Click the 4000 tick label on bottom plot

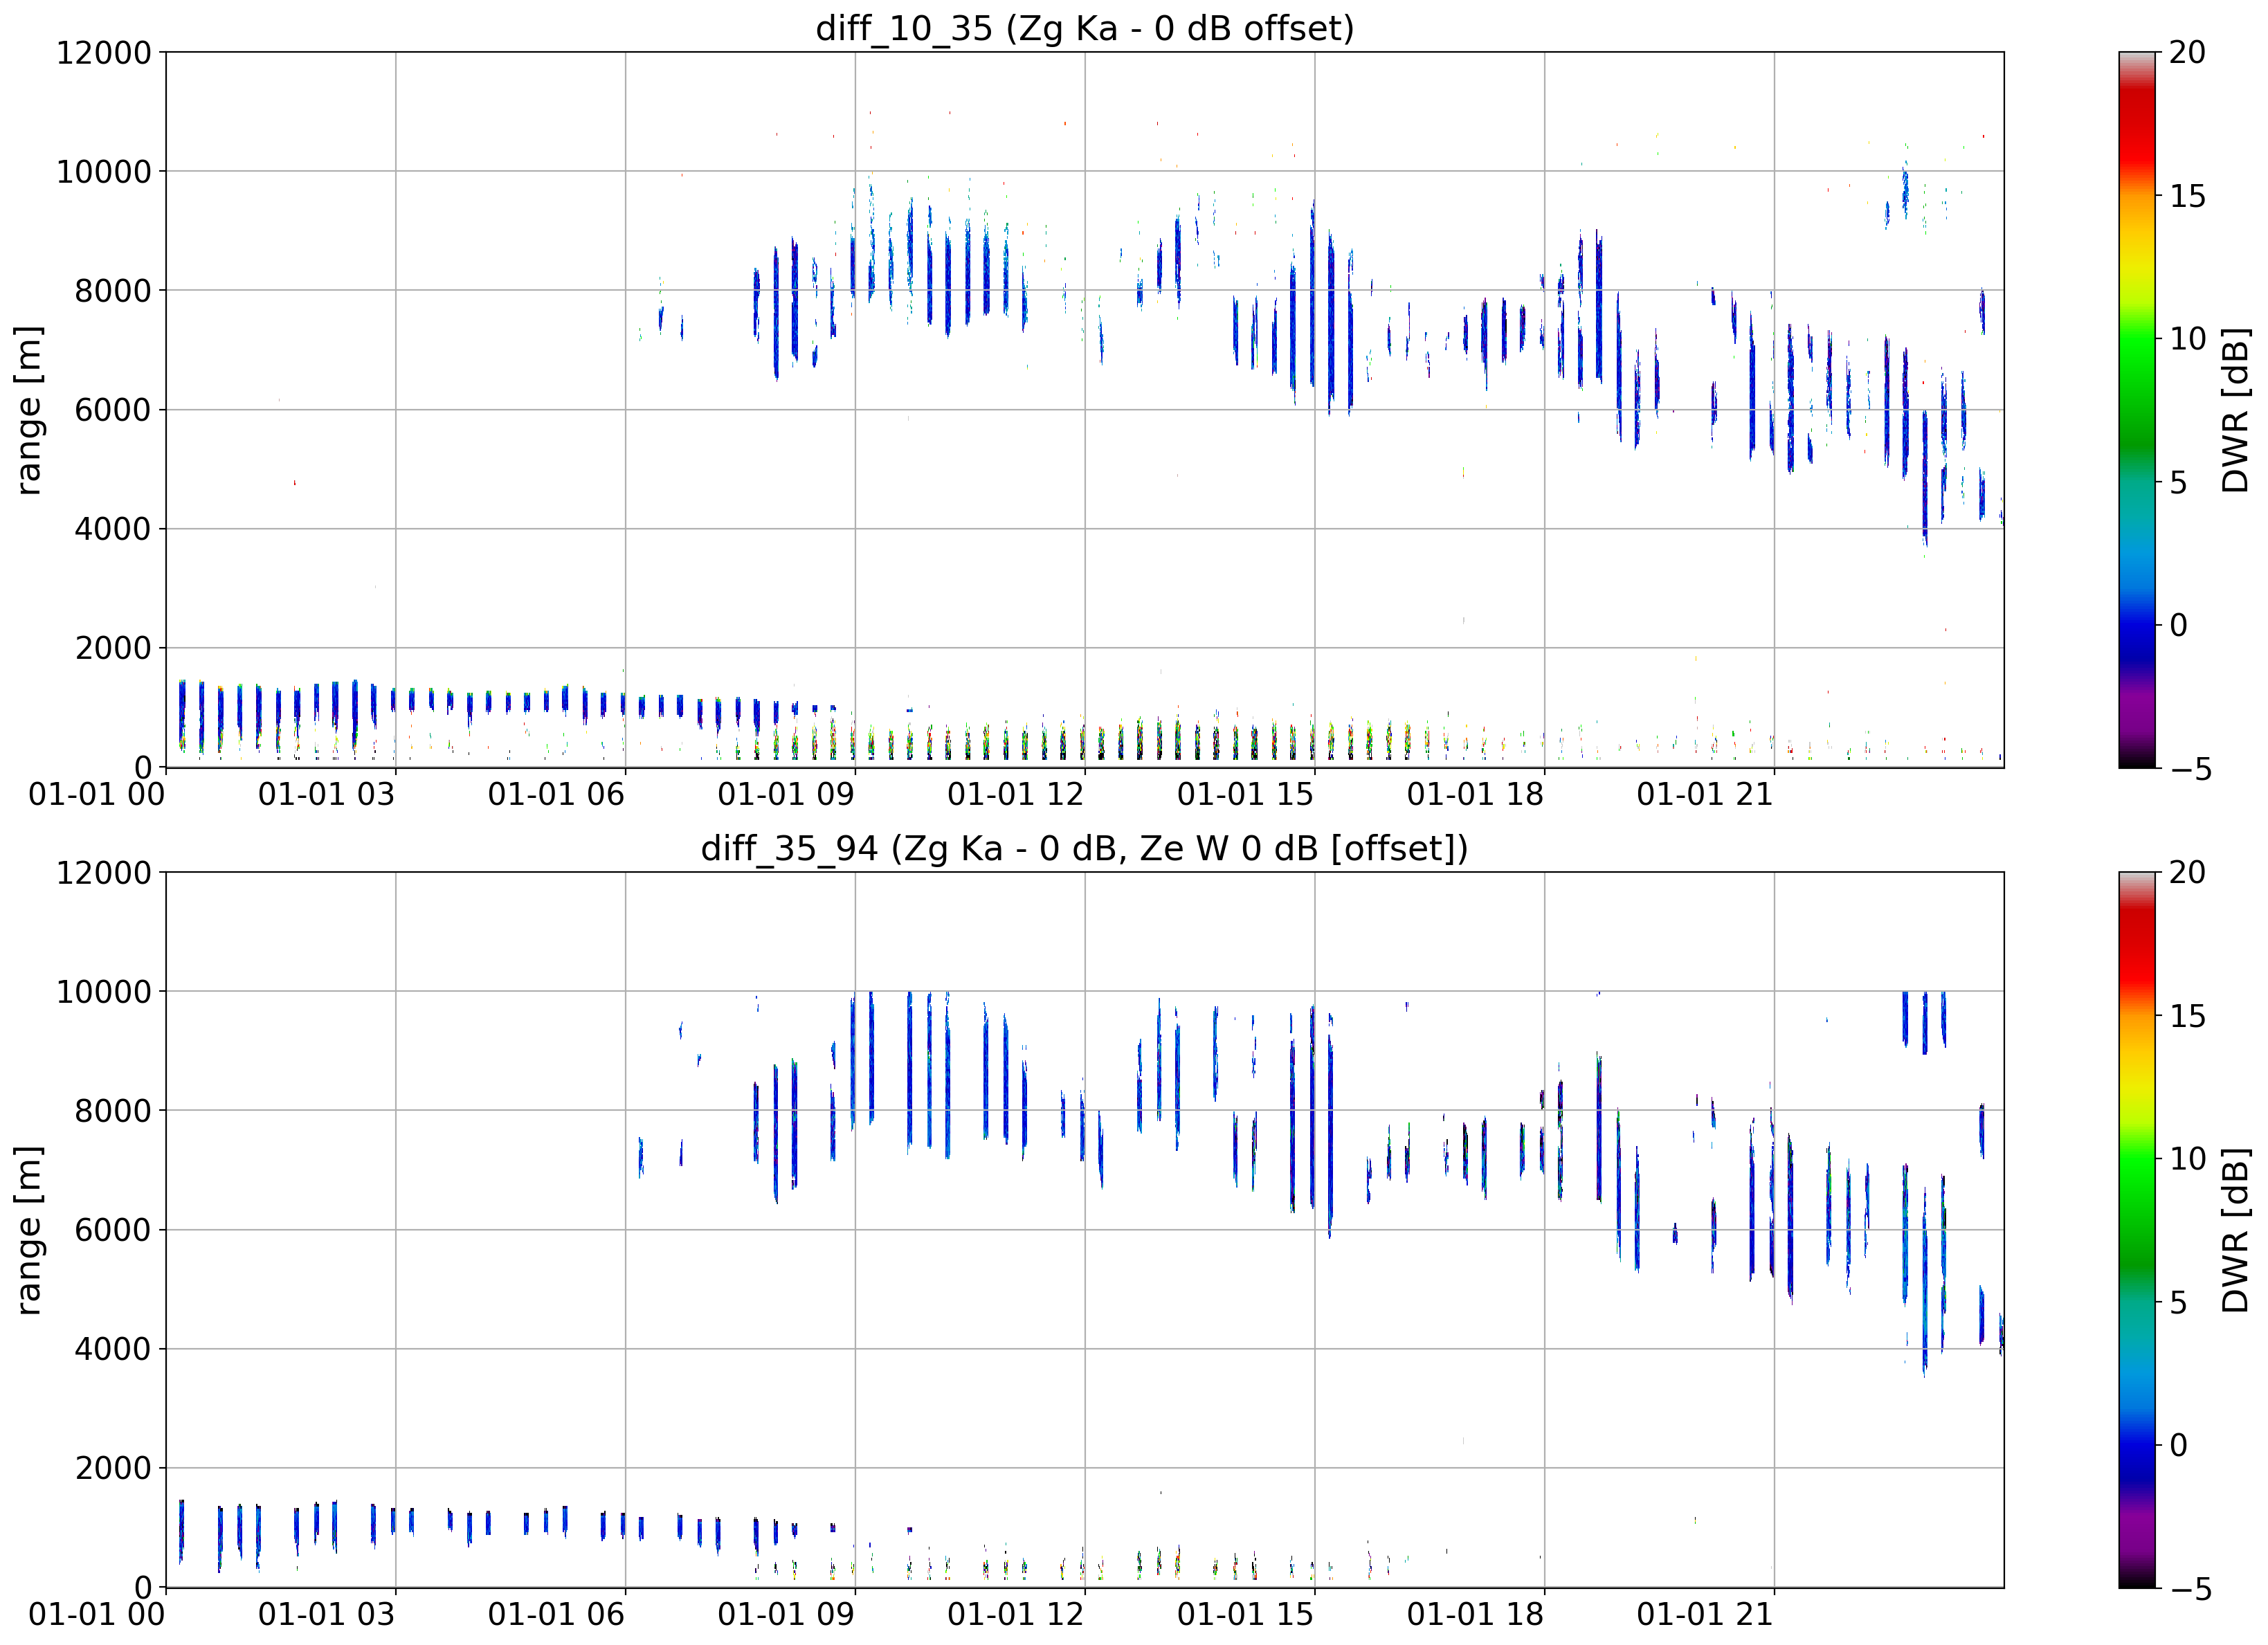[x=113, y=1349]
